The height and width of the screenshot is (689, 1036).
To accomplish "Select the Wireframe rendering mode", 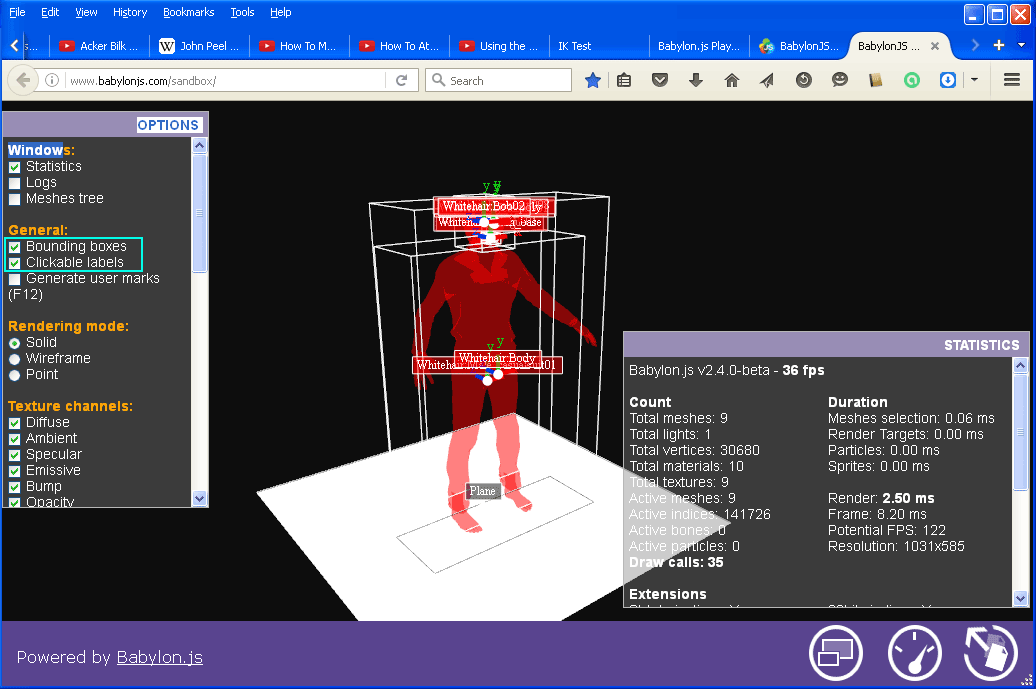I will 15,359.
